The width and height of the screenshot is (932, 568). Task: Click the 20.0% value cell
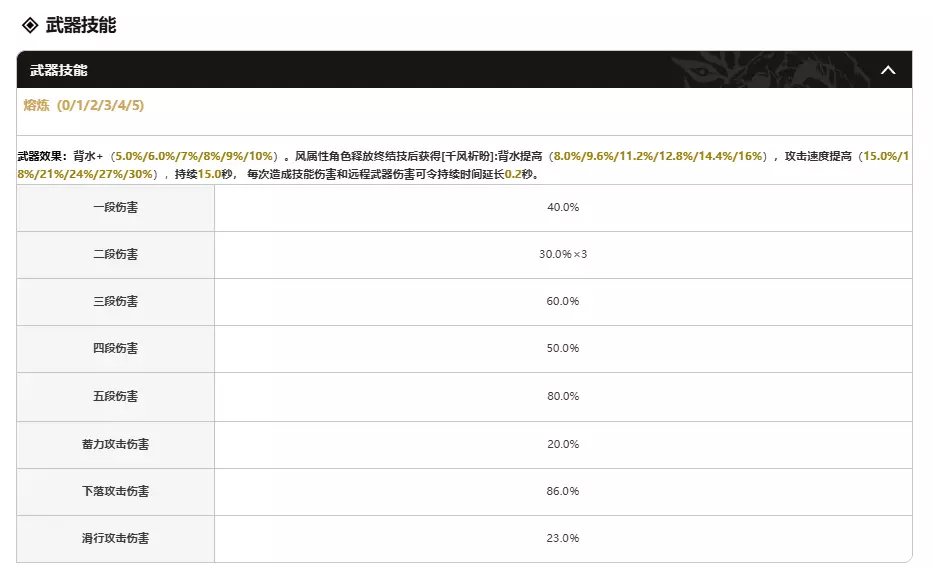563,444
